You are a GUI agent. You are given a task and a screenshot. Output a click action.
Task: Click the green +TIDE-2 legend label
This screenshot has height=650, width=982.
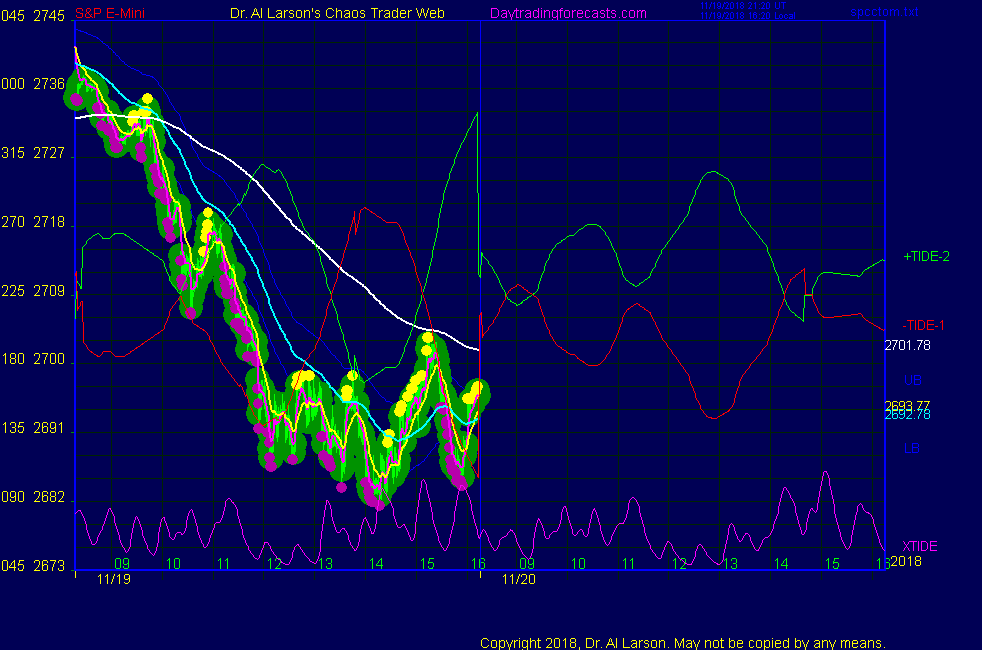pos(926,257)
